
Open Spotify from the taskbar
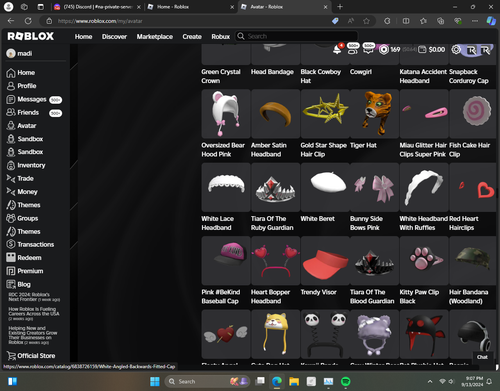pos(346,381)
